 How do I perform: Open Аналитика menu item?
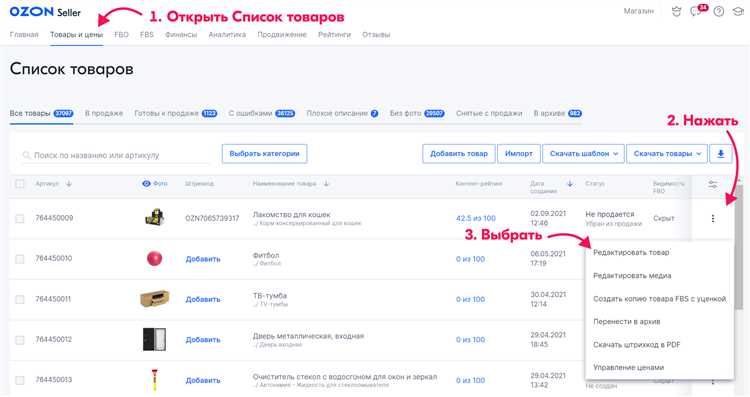tap(227, 34)
